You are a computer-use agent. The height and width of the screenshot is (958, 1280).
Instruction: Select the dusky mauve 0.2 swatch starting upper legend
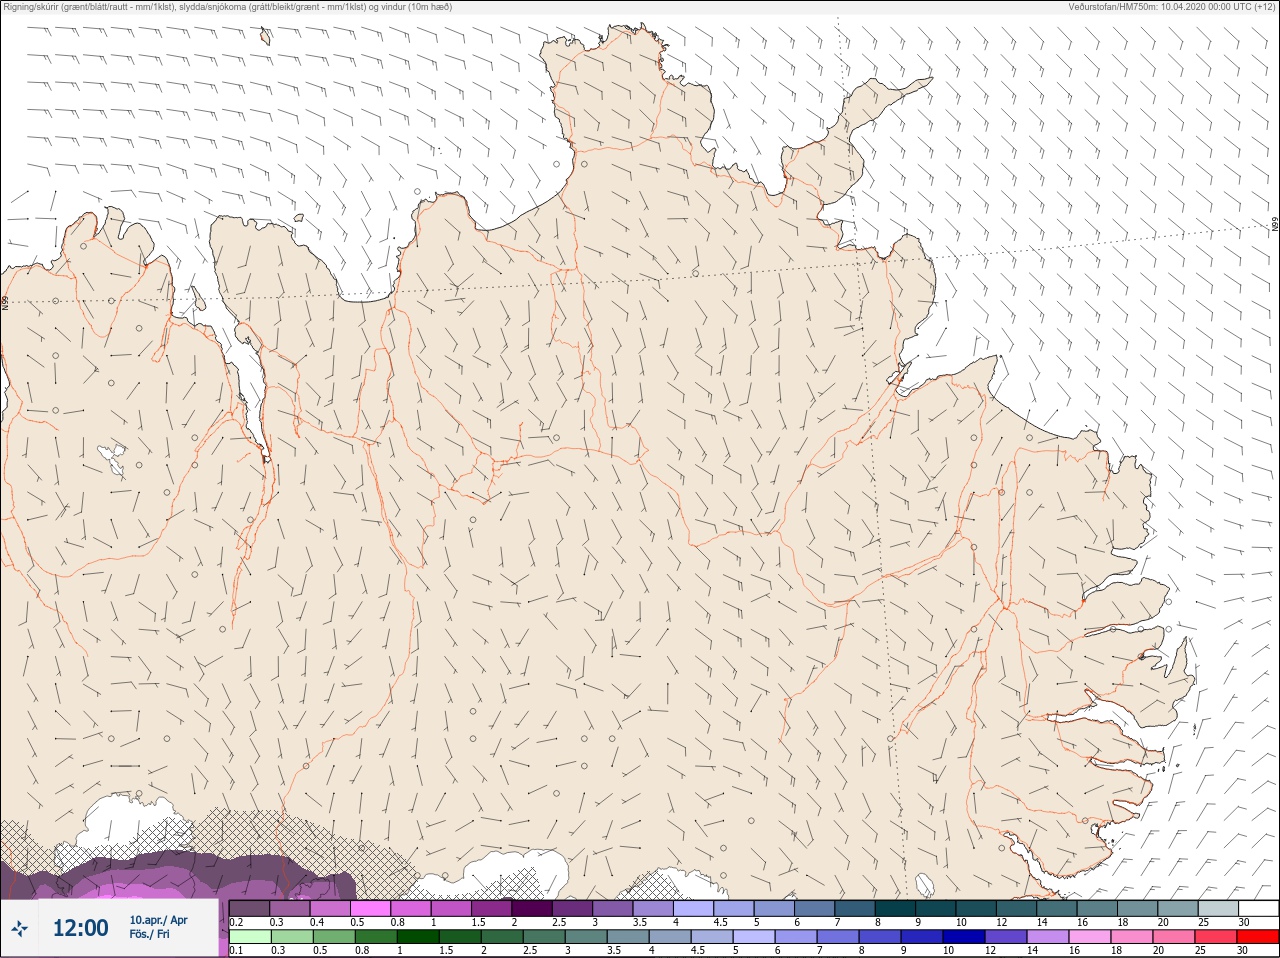coord(250,908)
